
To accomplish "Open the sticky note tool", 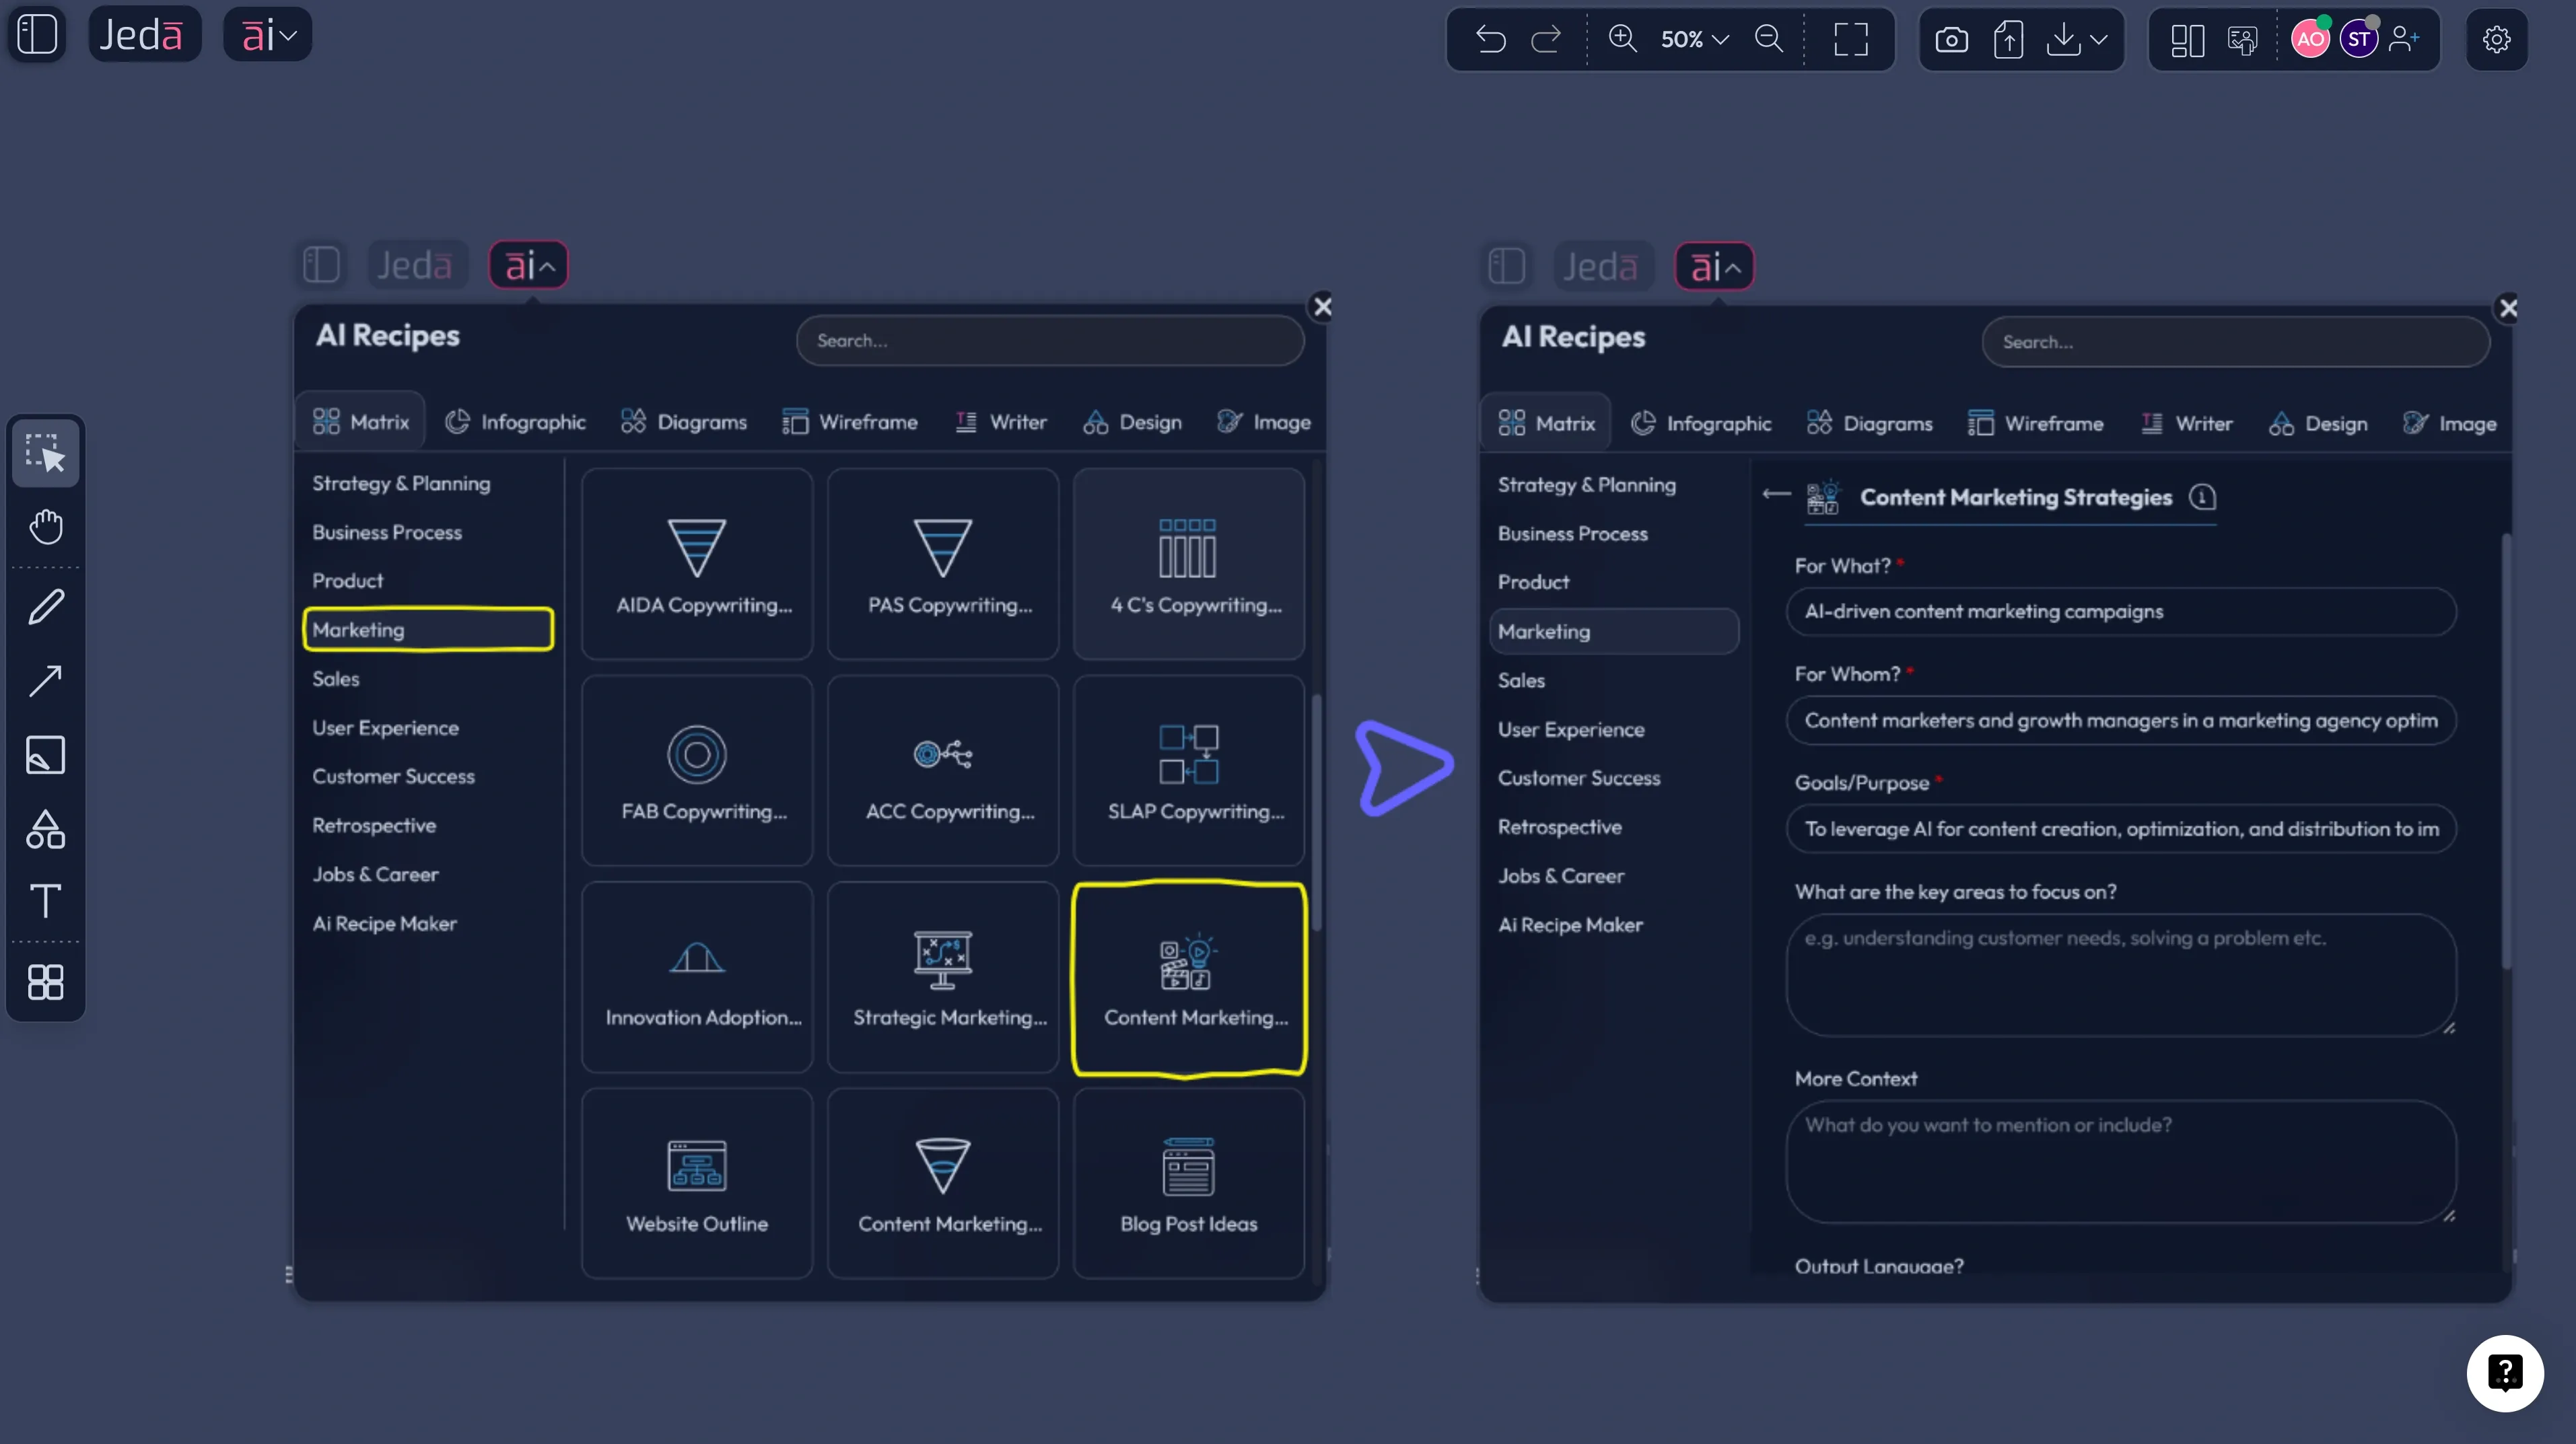I will tap(46, 755).
